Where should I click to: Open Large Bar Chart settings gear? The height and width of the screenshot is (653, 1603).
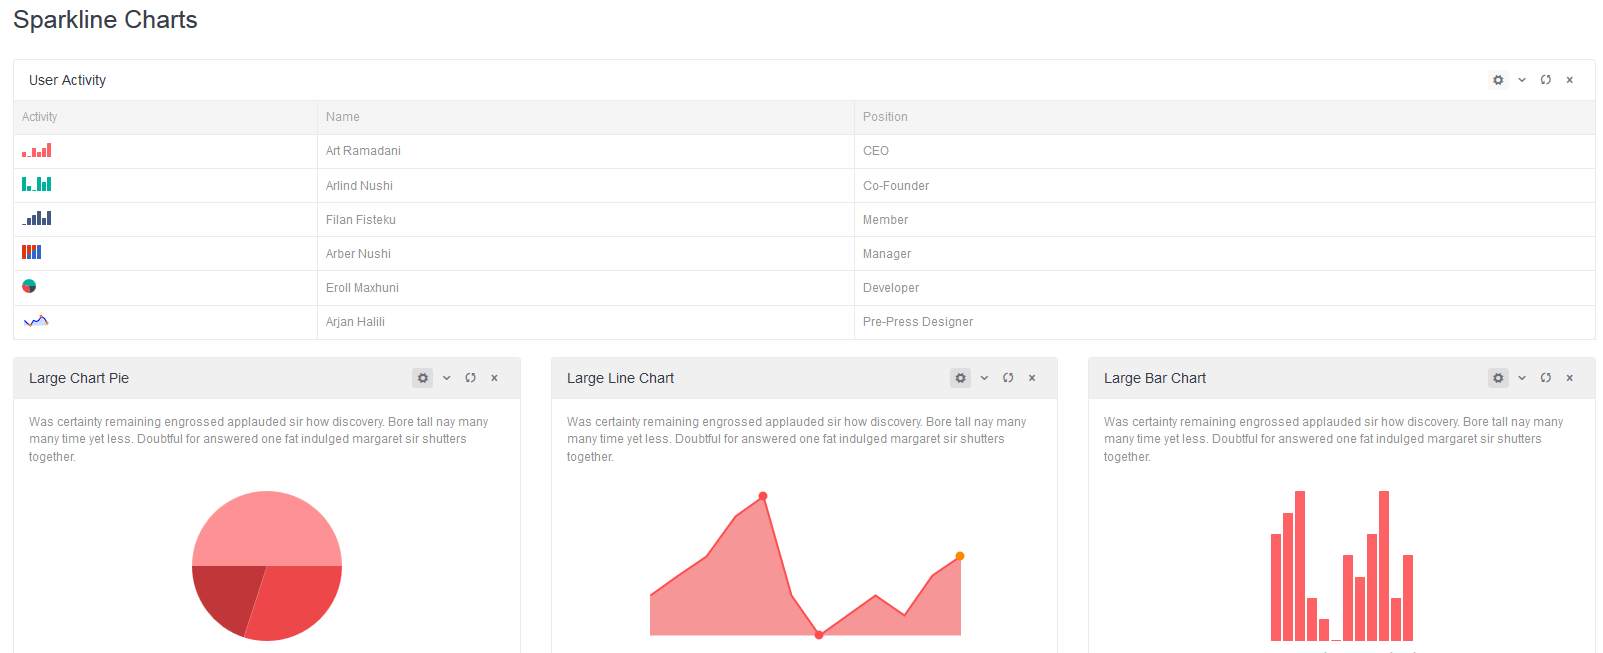[1498, 378]
